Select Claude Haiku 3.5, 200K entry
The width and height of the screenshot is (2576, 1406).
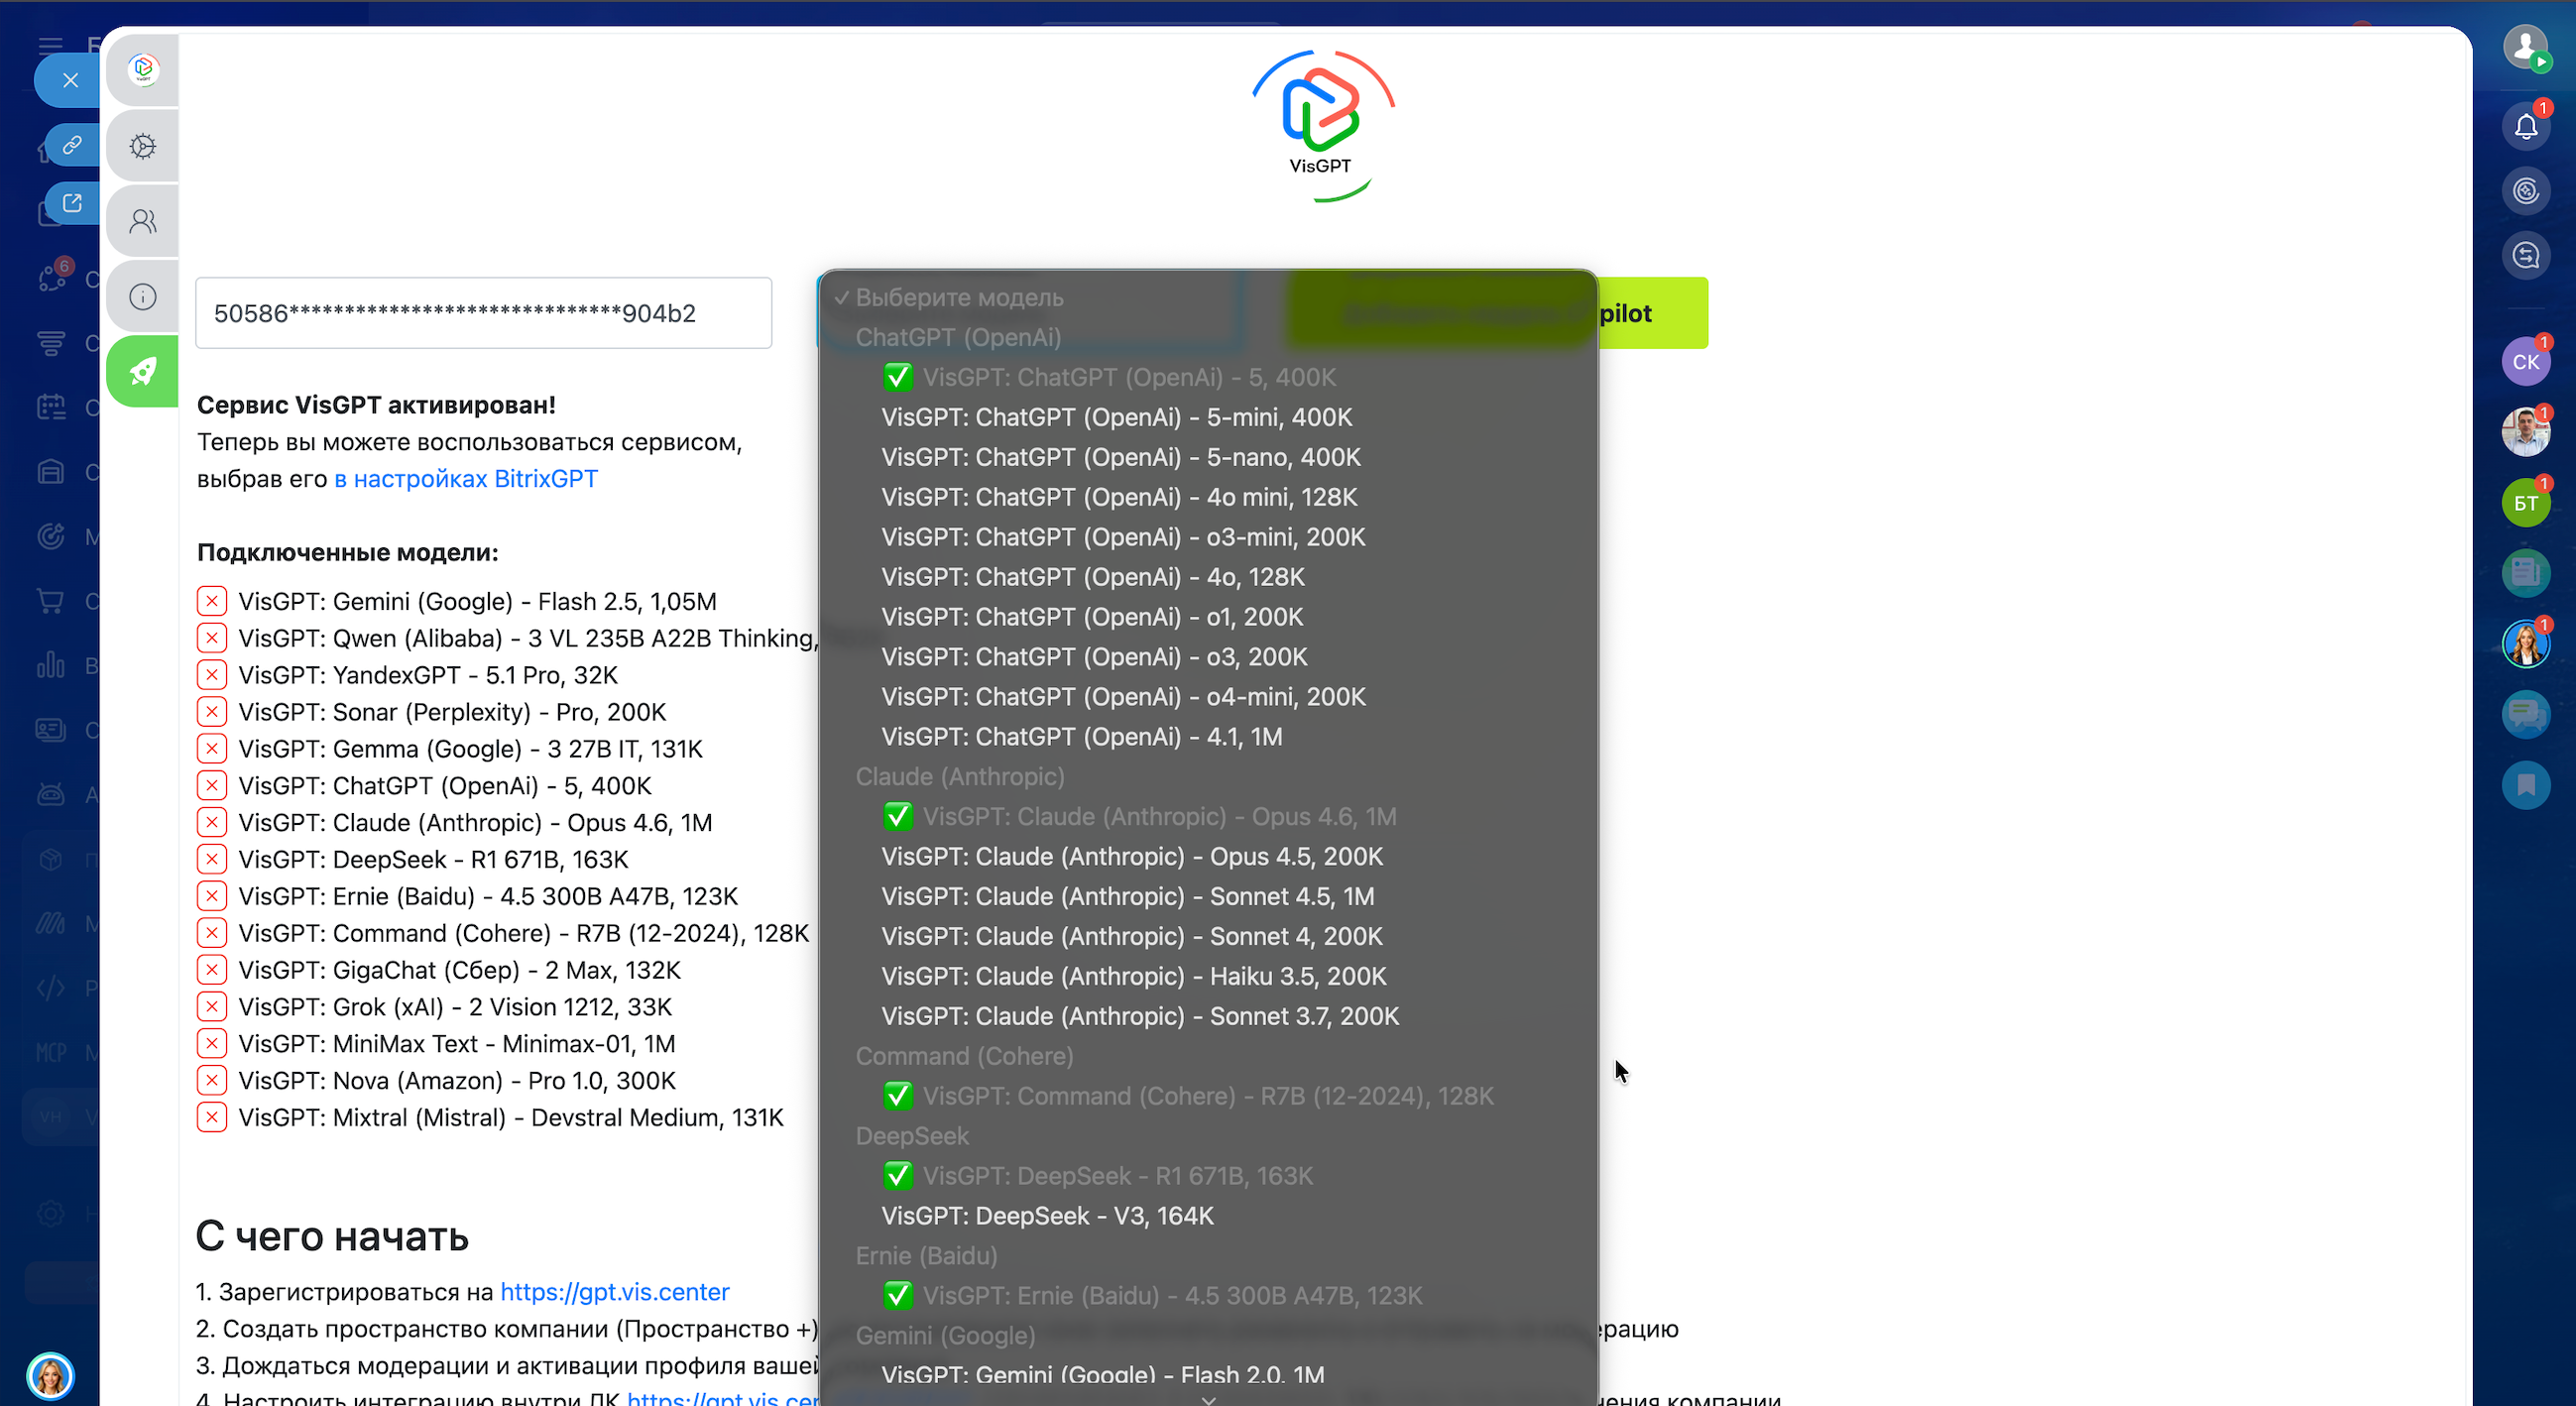pos(1133,976)
